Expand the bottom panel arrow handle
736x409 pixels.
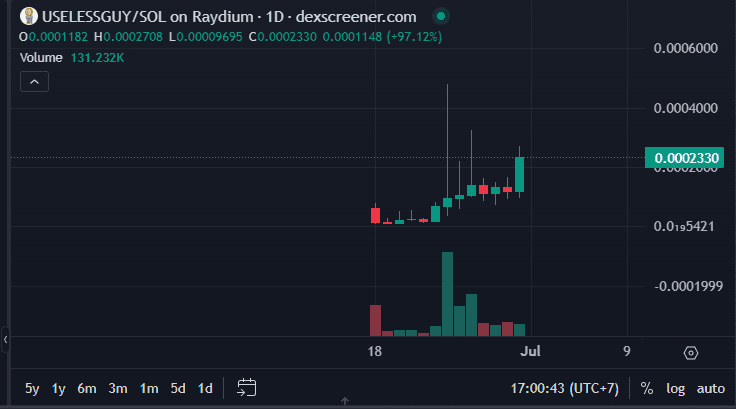(344, 402)
